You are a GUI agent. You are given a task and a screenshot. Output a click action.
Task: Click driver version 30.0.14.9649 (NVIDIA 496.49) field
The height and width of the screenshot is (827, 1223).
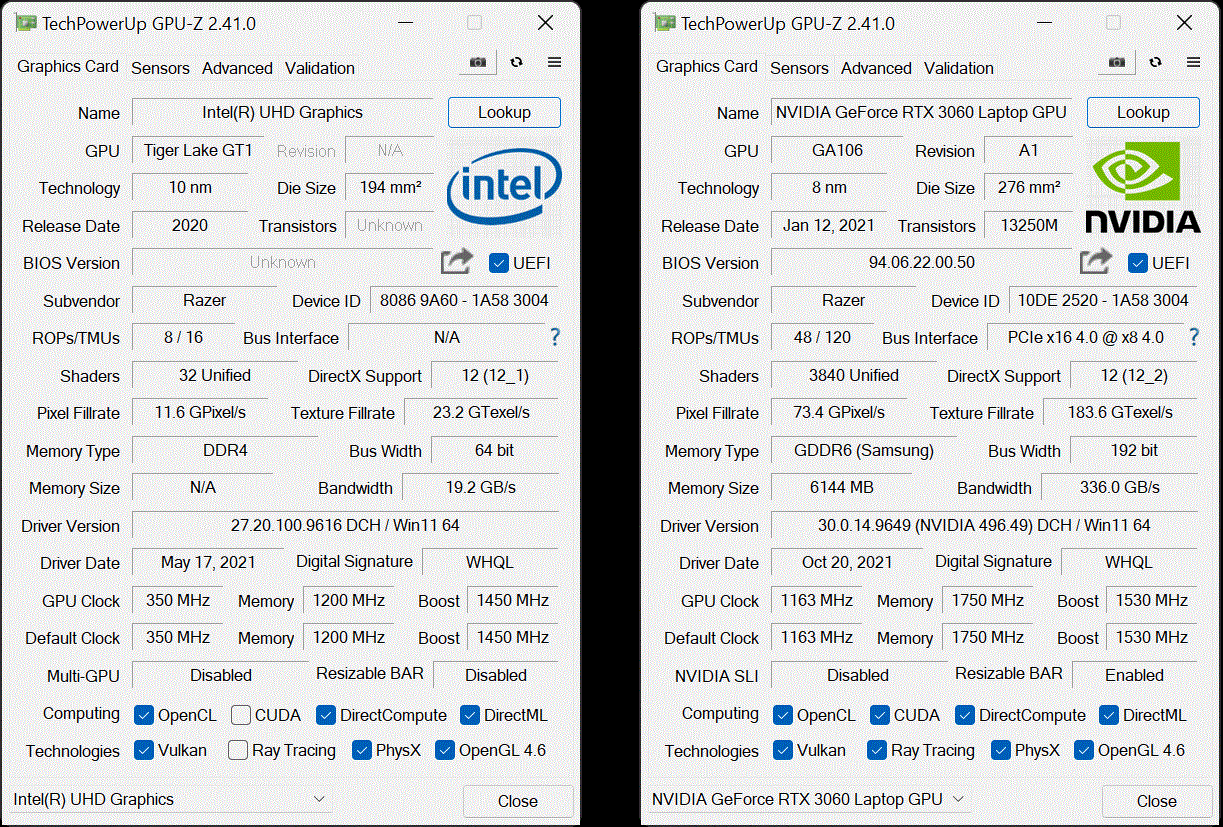point(984,525)
